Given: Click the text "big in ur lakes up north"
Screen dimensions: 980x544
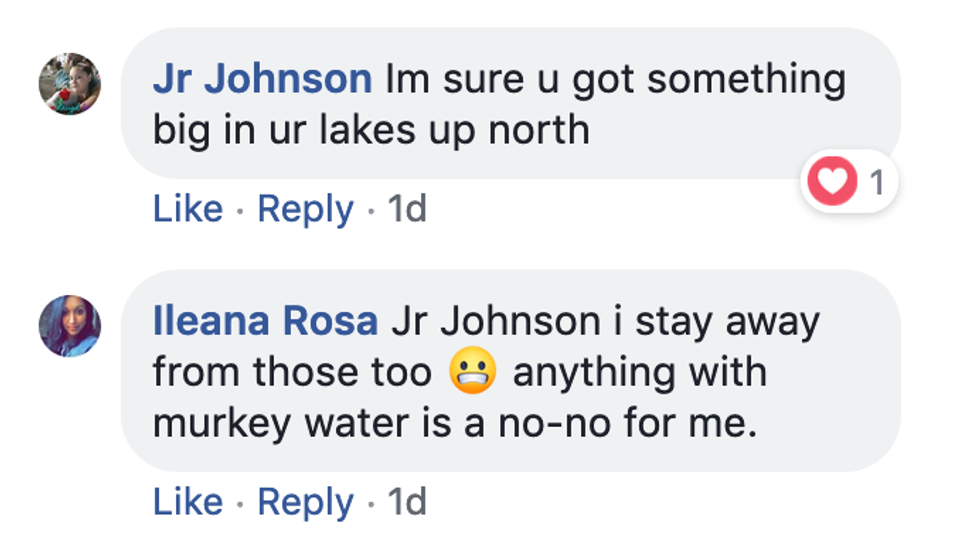Looking at the screenshot, I should pos(371,131).
